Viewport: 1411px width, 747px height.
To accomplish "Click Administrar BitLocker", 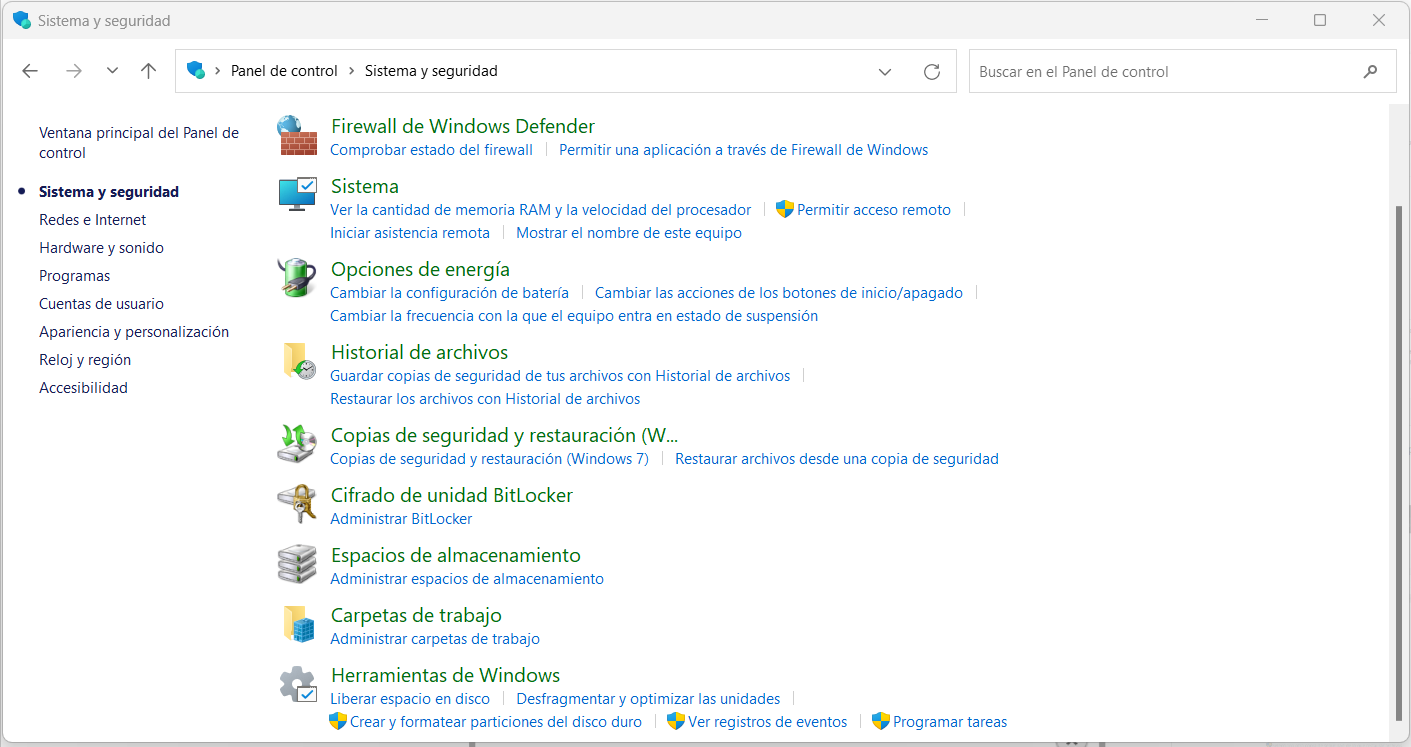I will point(401,518).
